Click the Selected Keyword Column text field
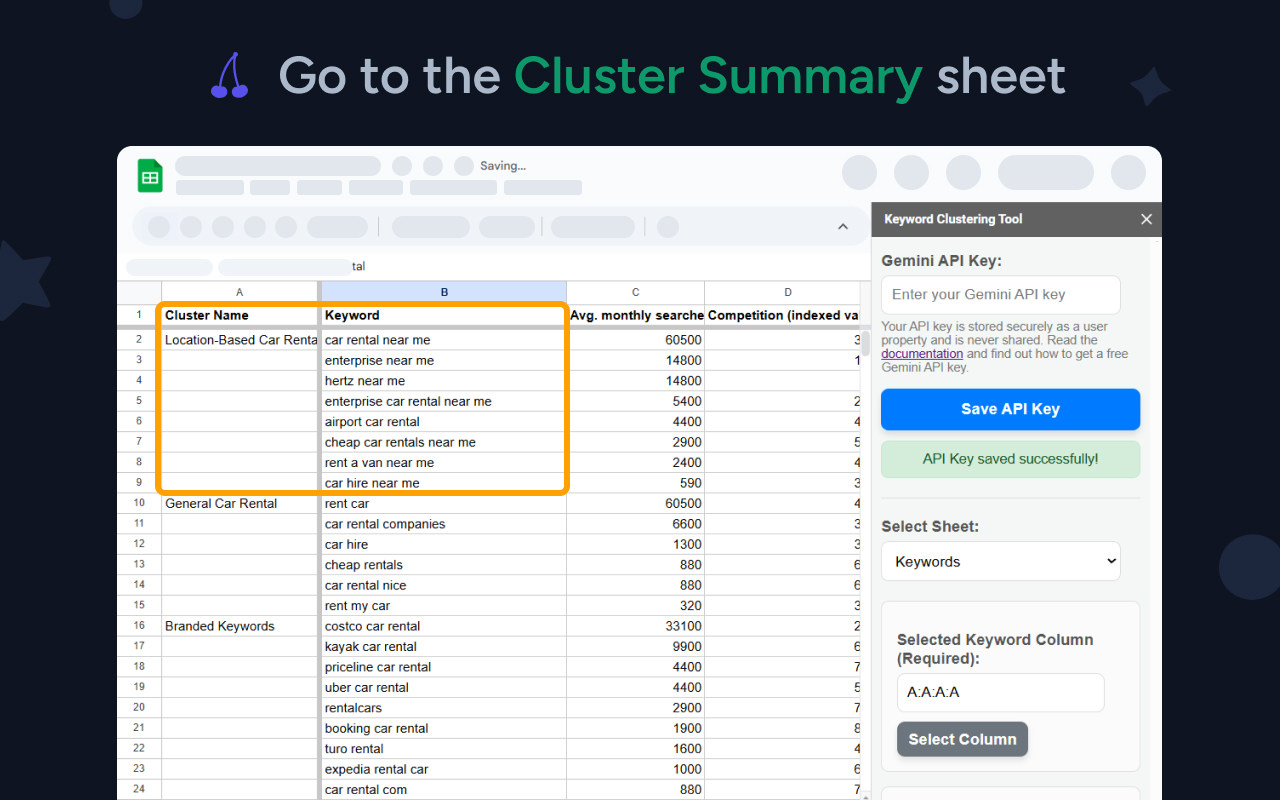Image resolution: width=1280 pixels, height=800 pixels. click(1000, 692)
